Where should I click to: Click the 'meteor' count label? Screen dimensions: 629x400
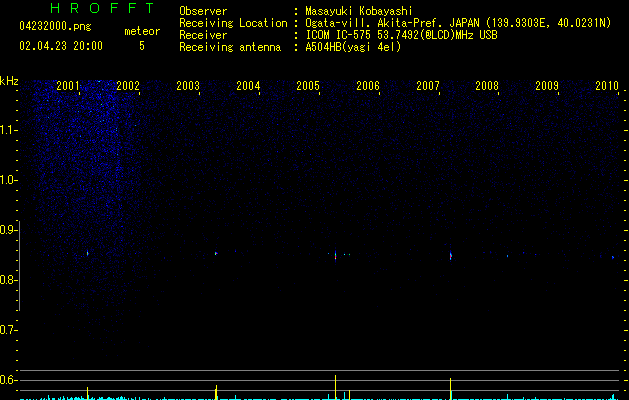coord(142,31)
